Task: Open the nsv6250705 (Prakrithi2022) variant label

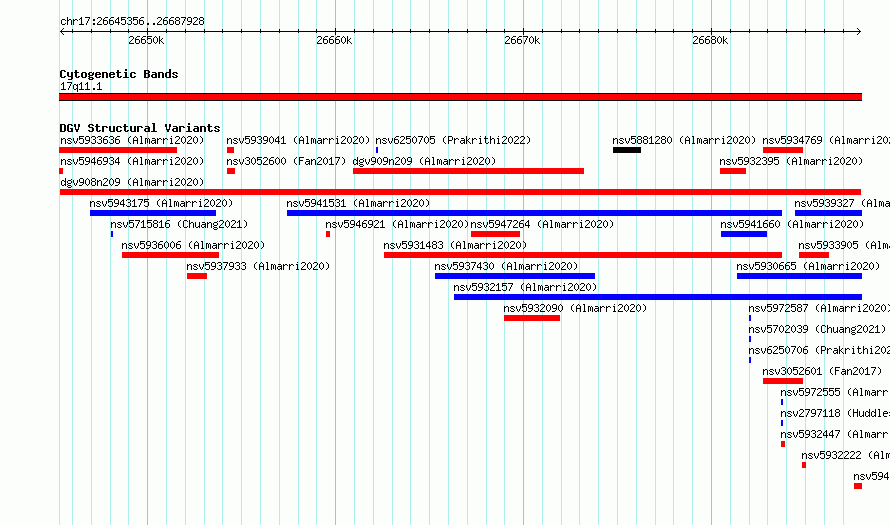Action: [453, 140]
